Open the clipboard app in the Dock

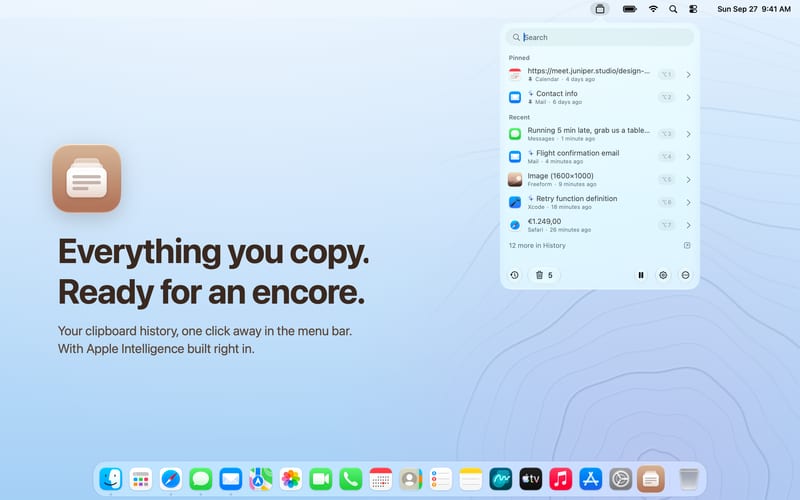tap(651, 479)
